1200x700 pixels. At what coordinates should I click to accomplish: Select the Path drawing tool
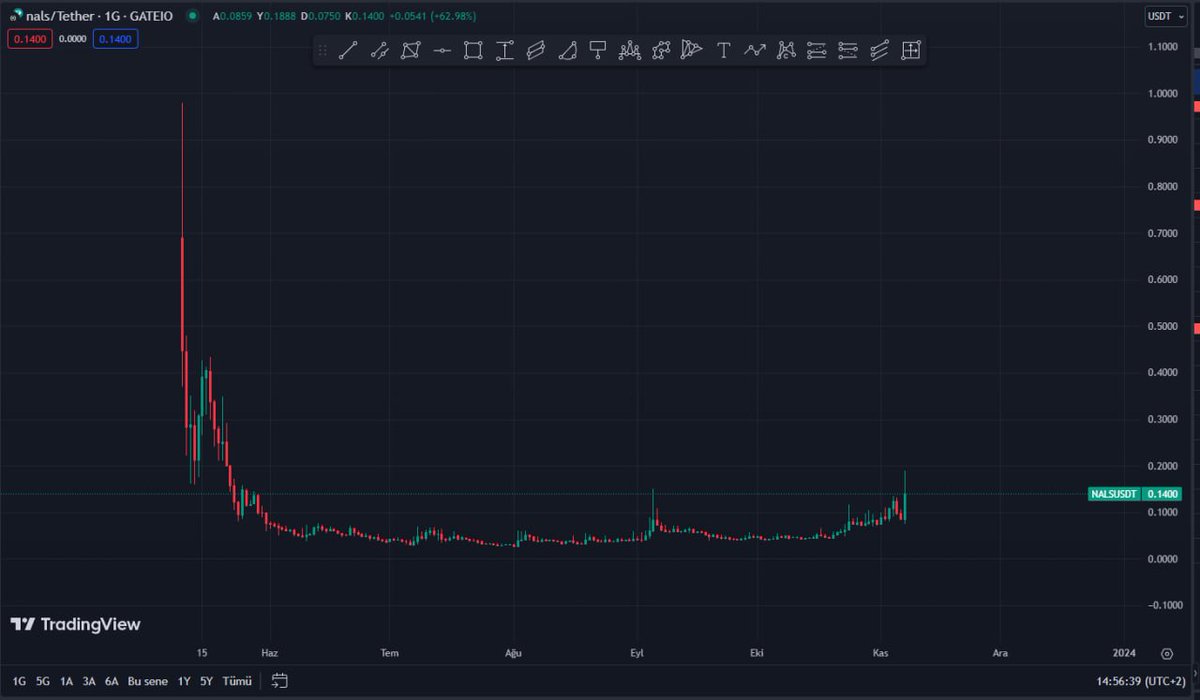click(755, 50)
